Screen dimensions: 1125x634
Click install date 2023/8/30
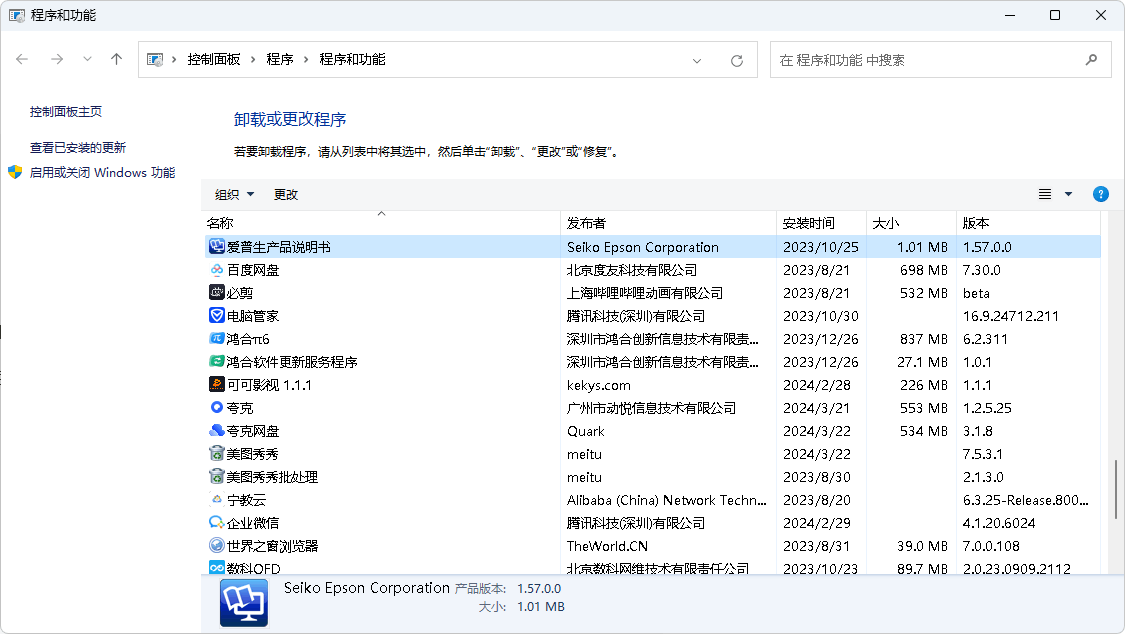[x=816, y=477]
